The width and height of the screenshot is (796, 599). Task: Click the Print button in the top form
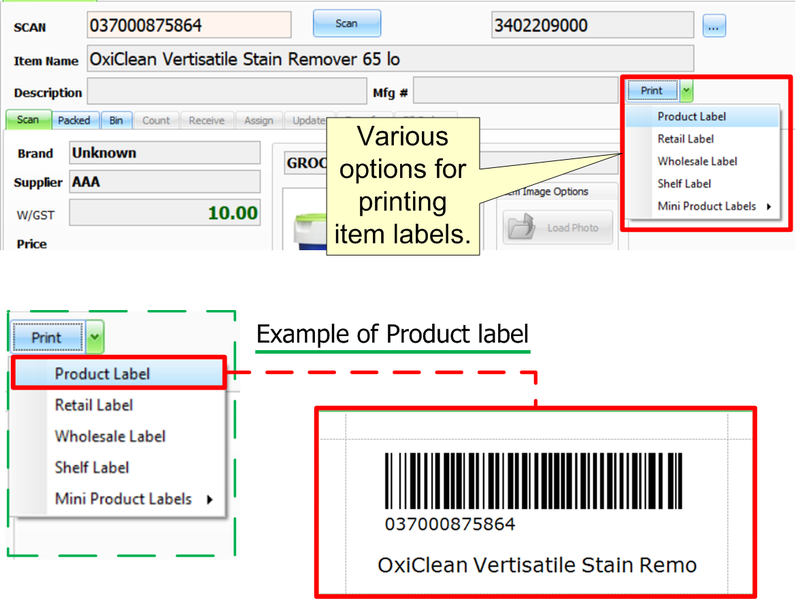click(652, 91)
